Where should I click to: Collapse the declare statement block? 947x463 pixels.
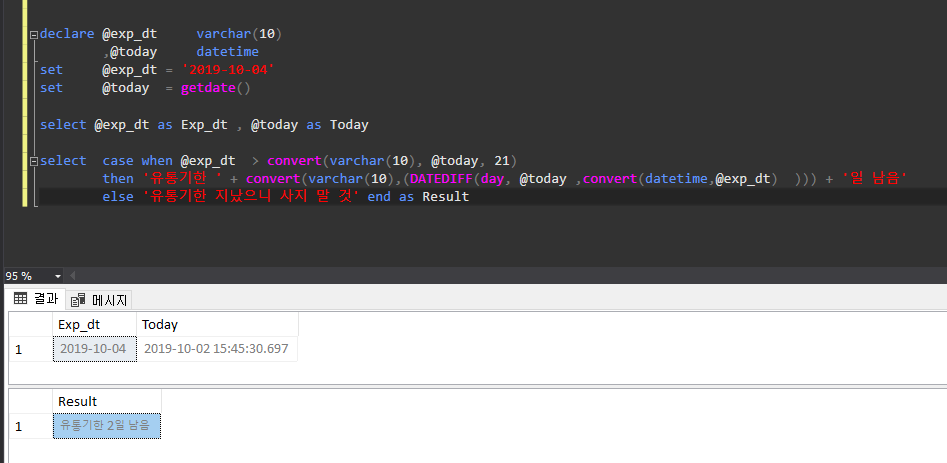(34, 34)
